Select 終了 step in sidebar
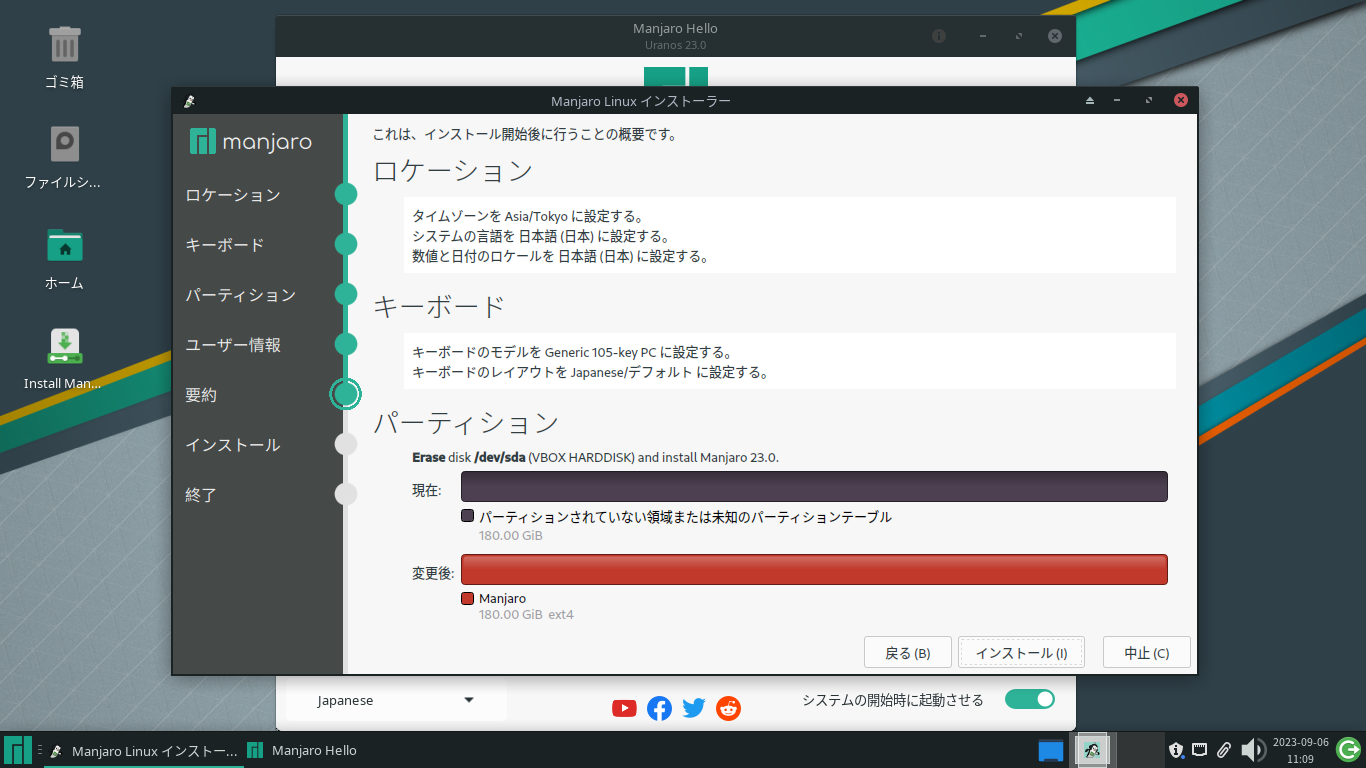This screenshot has height=768, width=1366. 201,495
